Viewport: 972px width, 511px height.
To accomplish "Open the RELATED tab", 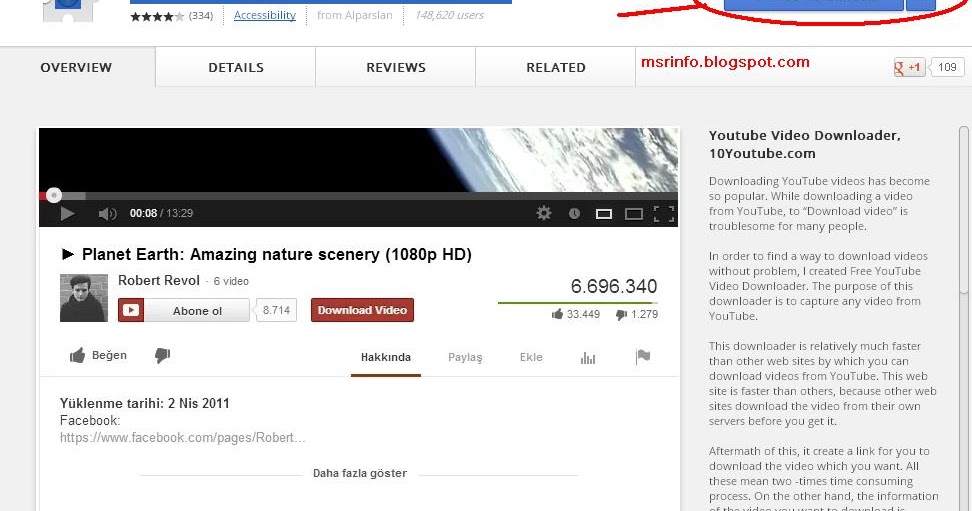I will pos(555,68).
